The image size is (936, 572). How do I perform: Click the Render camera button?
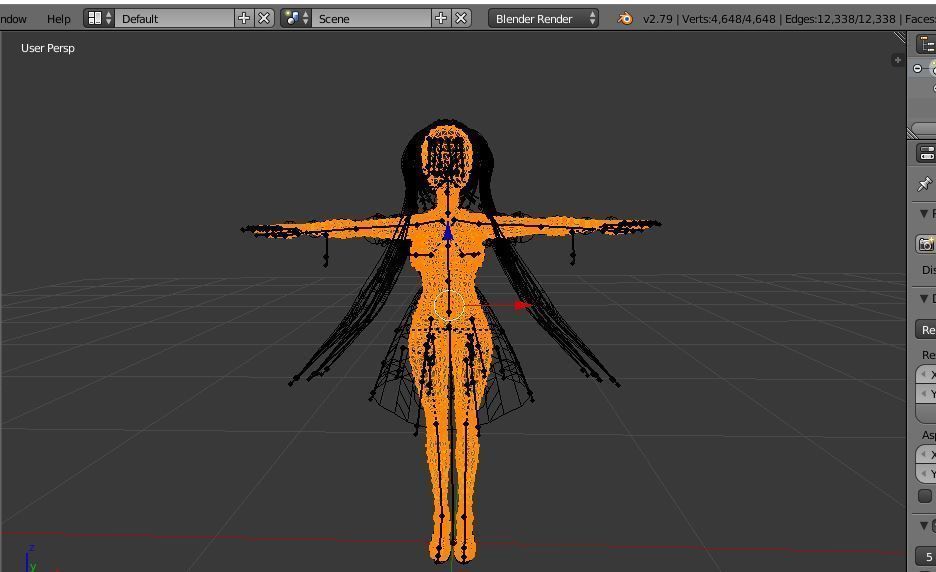926,244
